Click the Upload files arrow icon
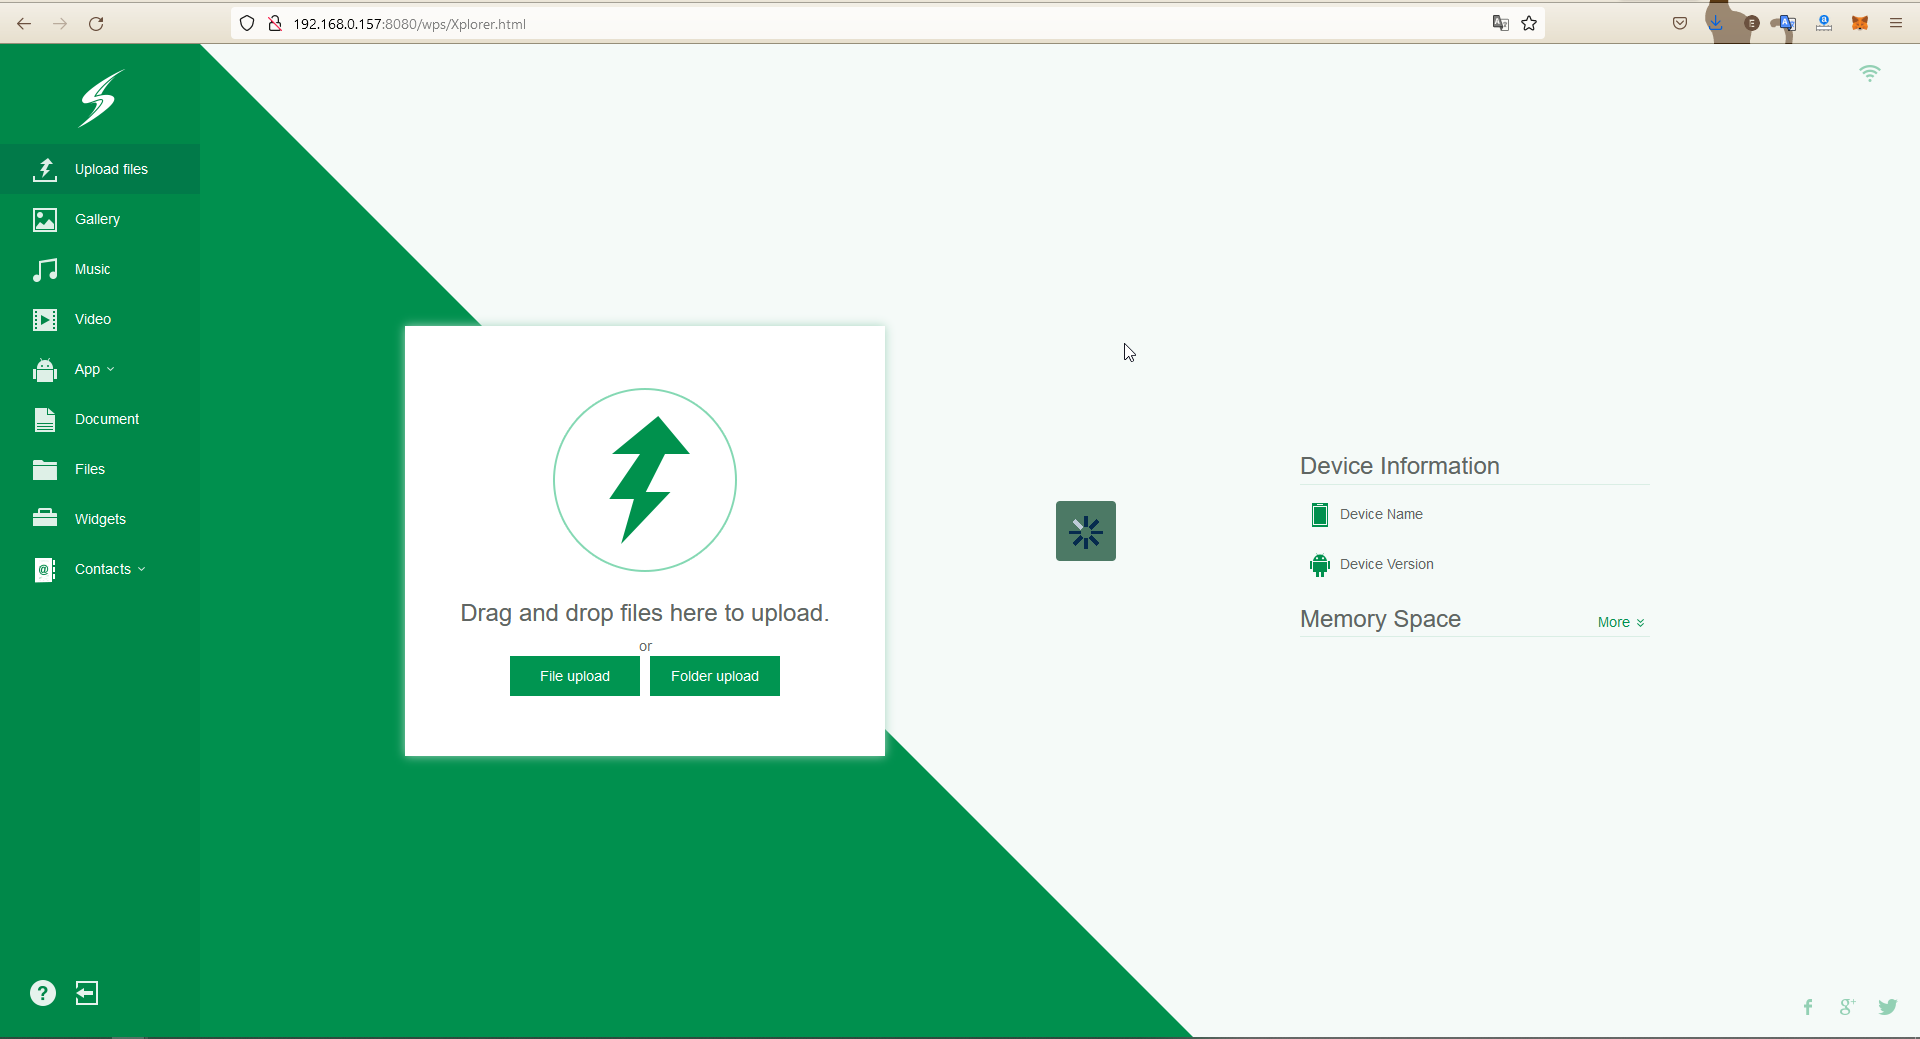The height and width of the screenshot is (1039, 1920). click(x=45, y=169)
